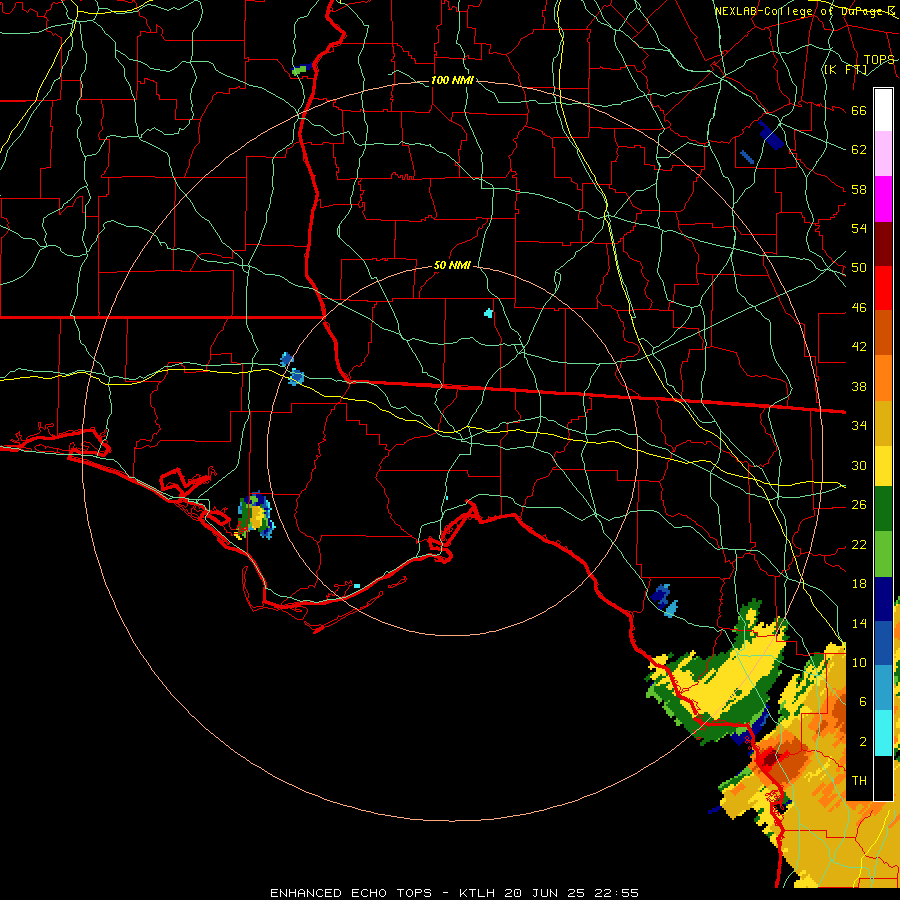
Task: Click the dark orange legend swatch
Action: (883, 333)
